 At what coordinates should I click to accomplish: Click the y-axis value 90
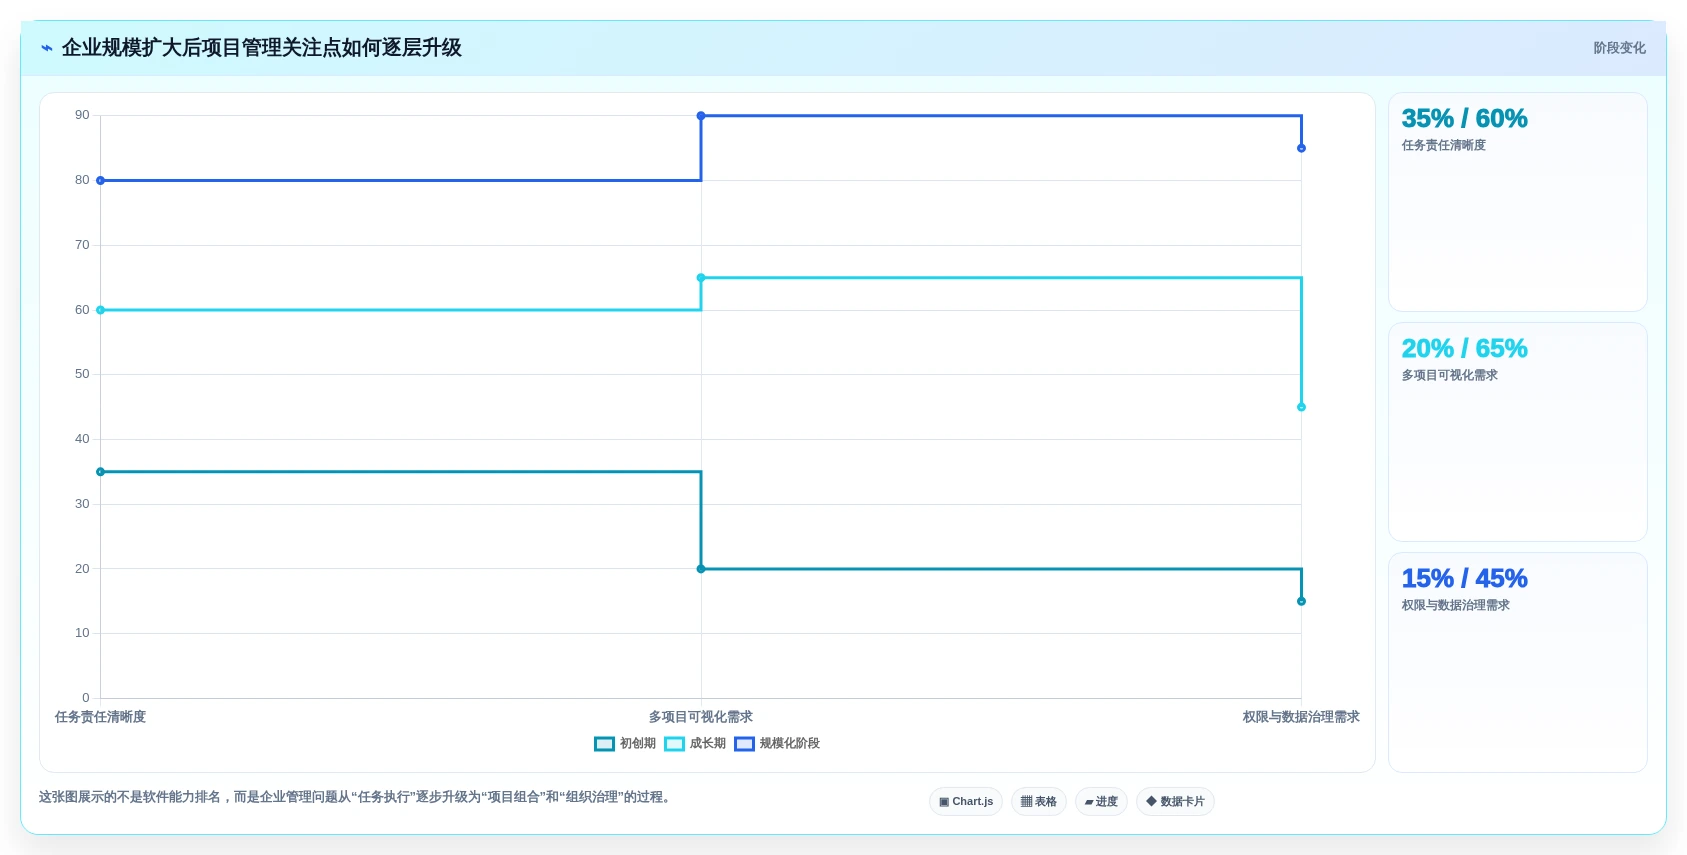pyautogui.click(x=82, y=115)
